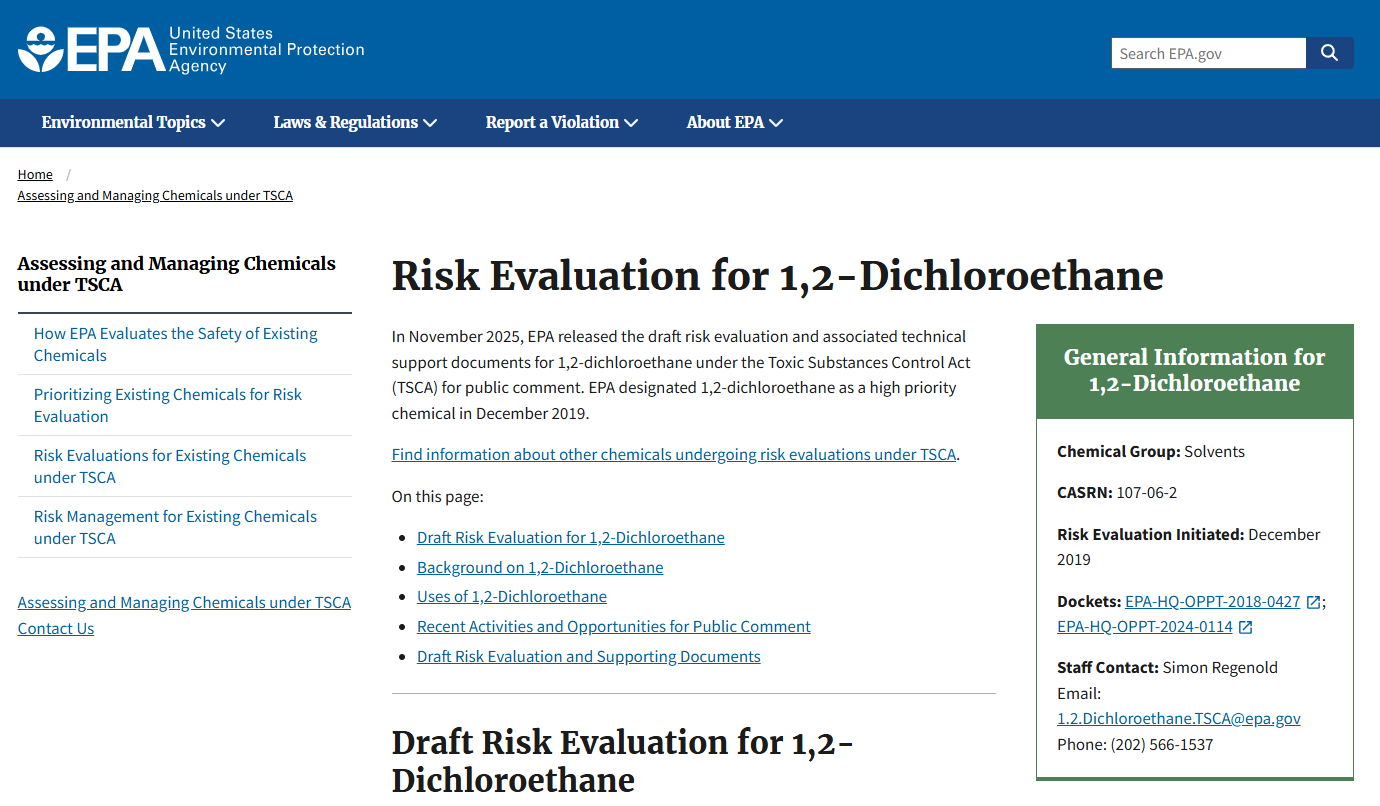Click the magnifying glass search button
Screen dimensions: 1380x806
coord(1329,53)
